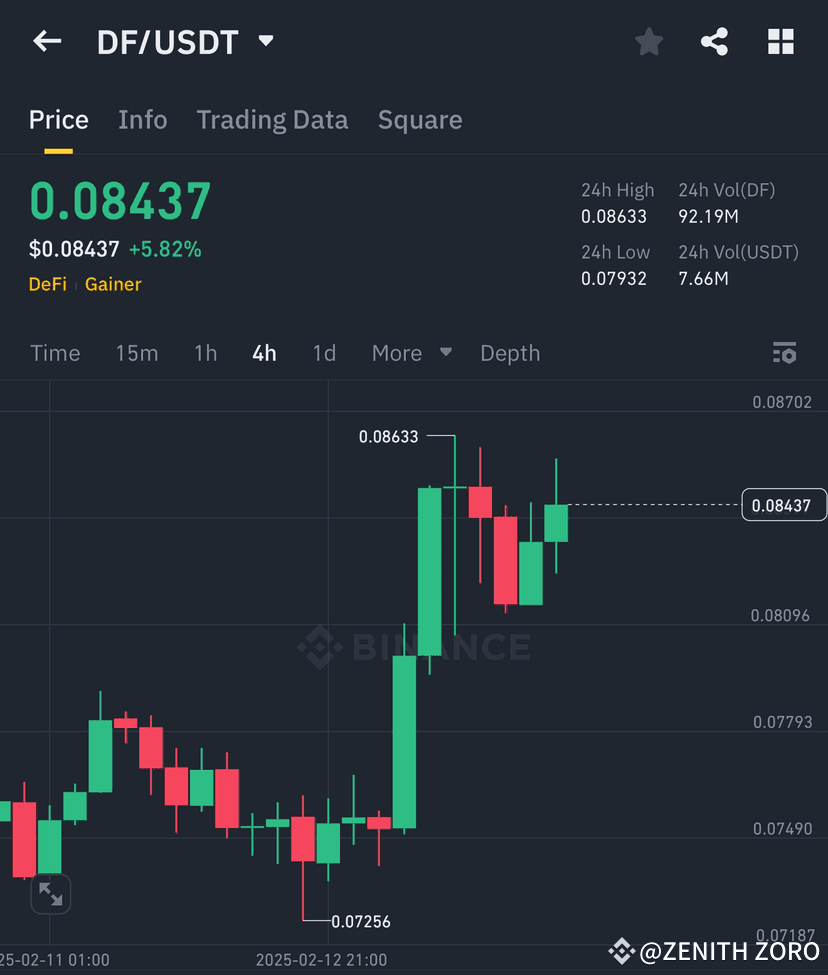Screen dimensions: 828x975
Task: Open the Square tab
Action: click(x=419, y=119)
